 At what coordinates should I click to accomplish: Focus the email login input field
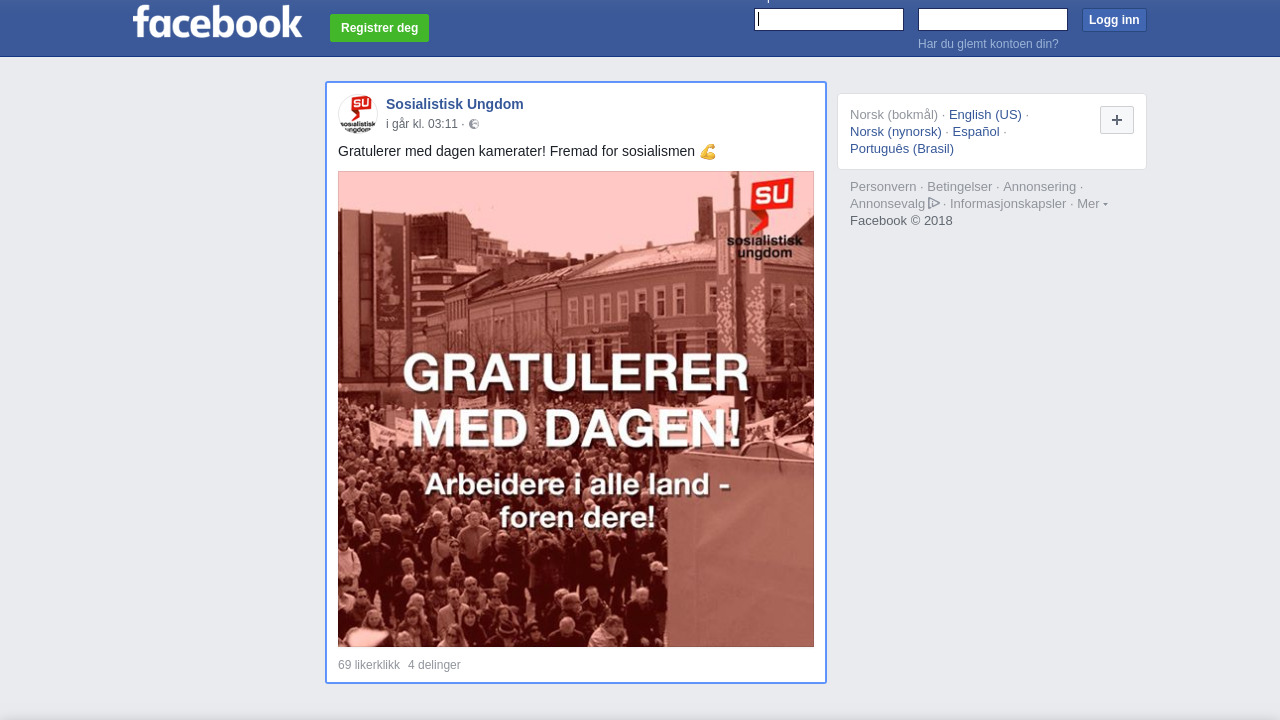click(829, 20)
